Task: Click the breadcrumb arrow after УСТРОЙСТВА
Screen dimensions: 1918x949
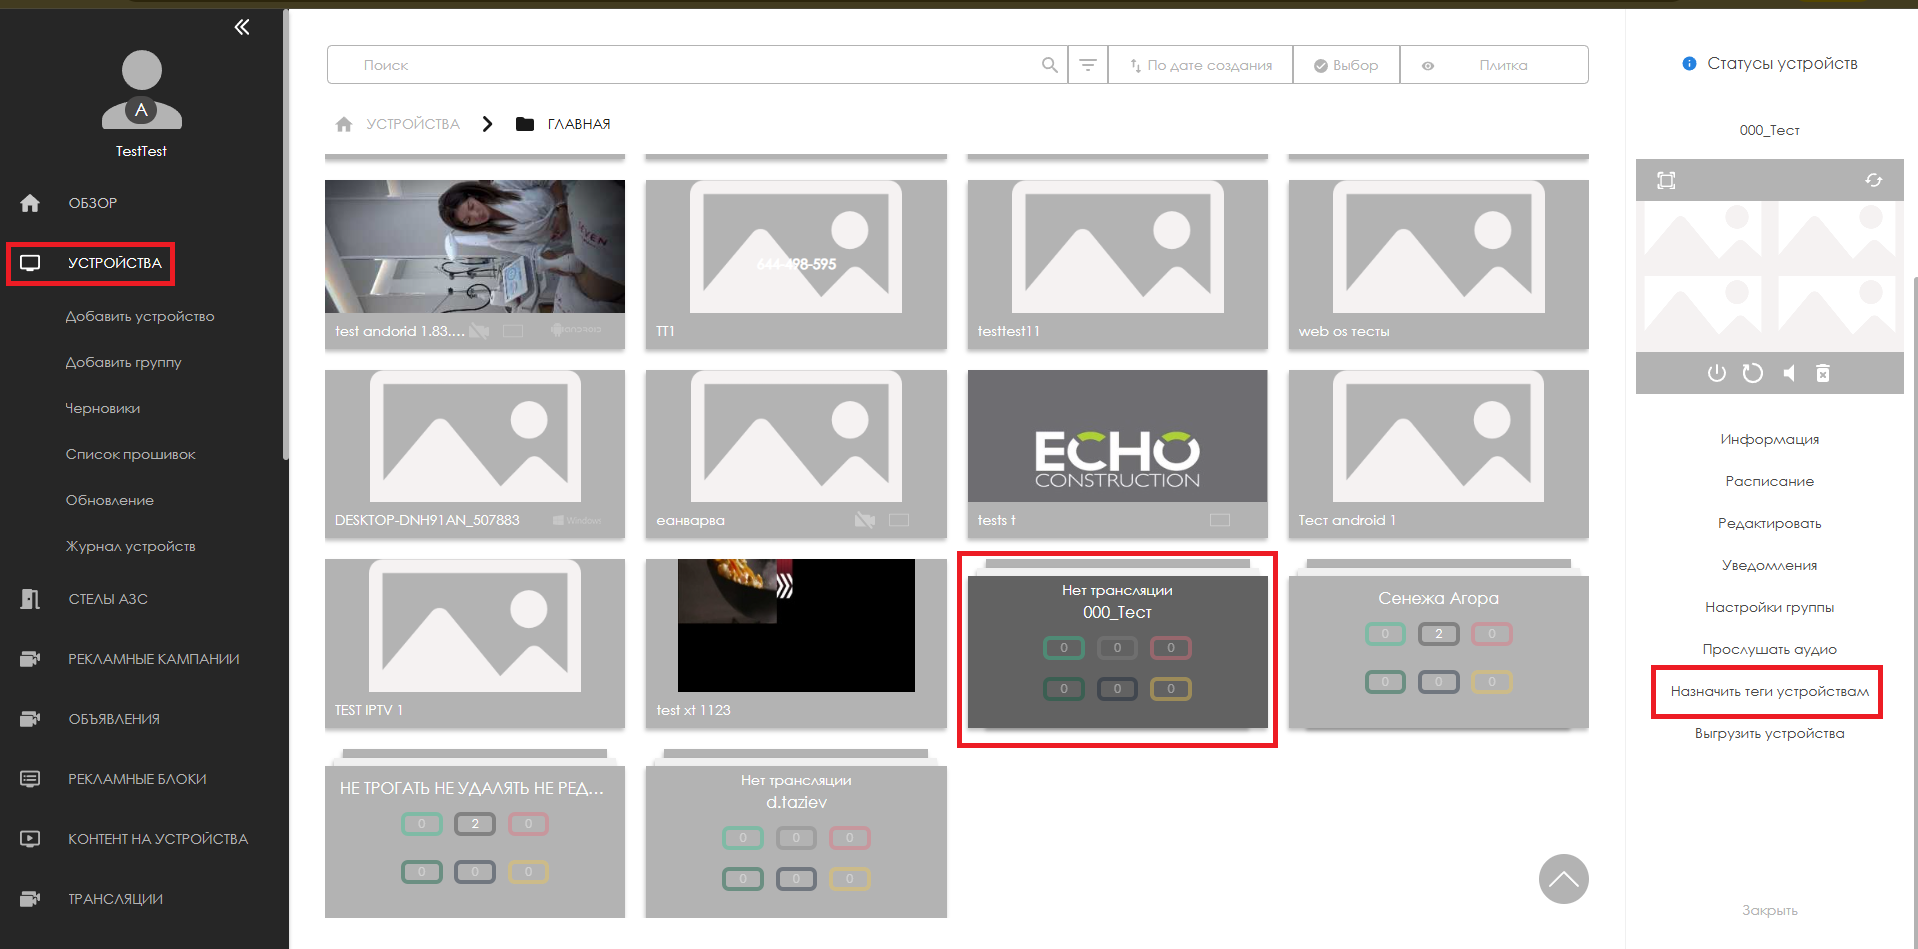Action: [x=487, y=124]
